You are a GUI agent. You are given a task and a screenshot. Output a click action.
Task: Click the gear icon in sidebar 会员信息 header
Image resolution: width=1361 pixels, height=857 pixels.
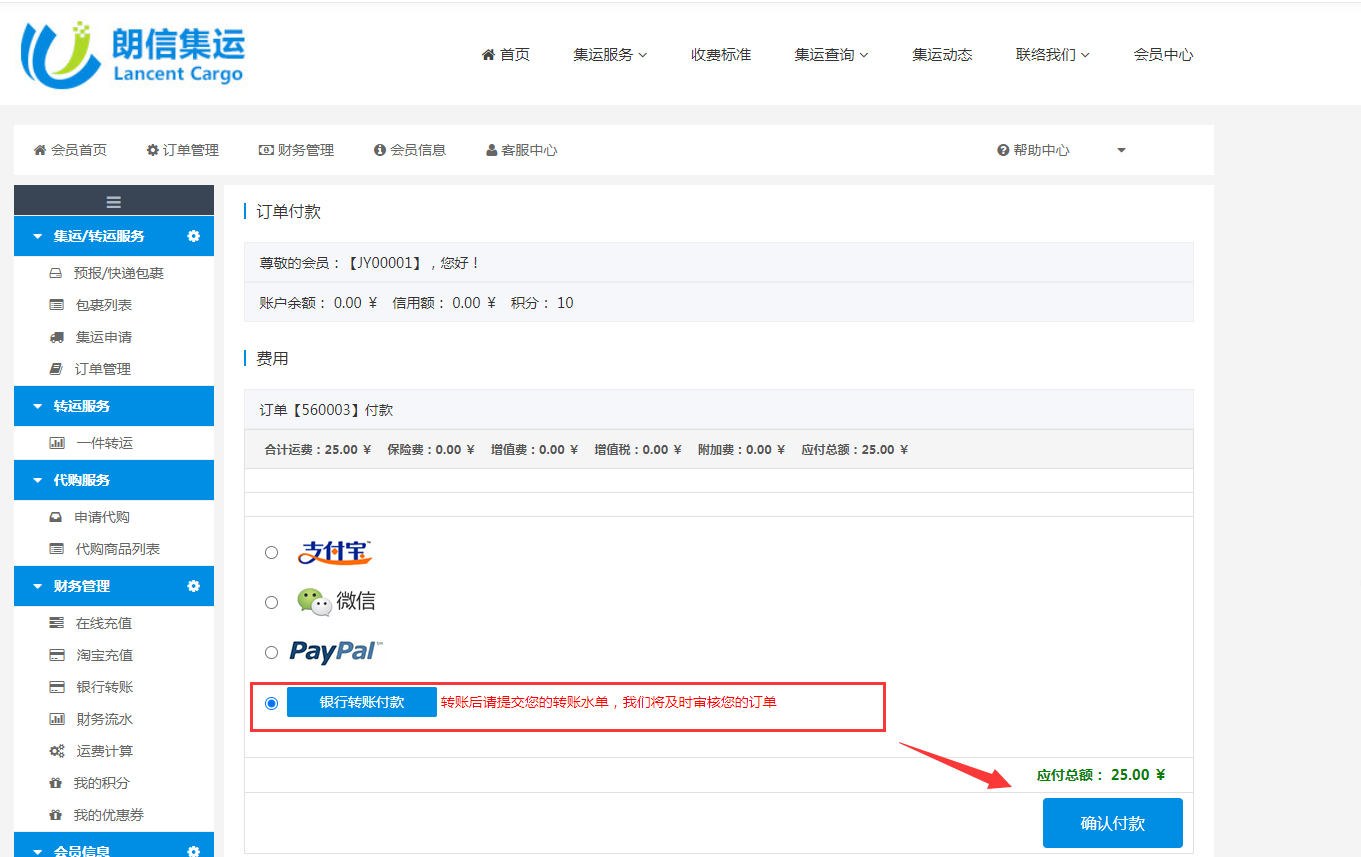[194, 851]
